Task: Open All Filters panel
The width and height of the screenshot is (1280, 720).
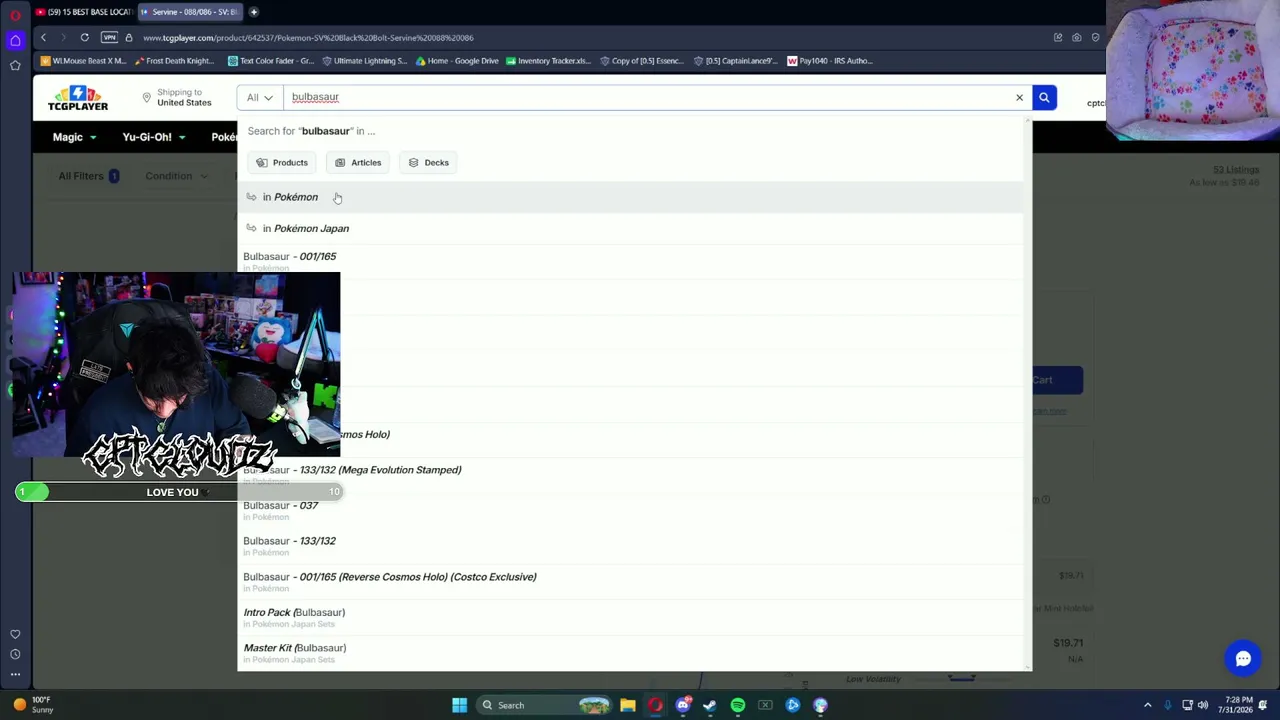Action: (88, 176)
